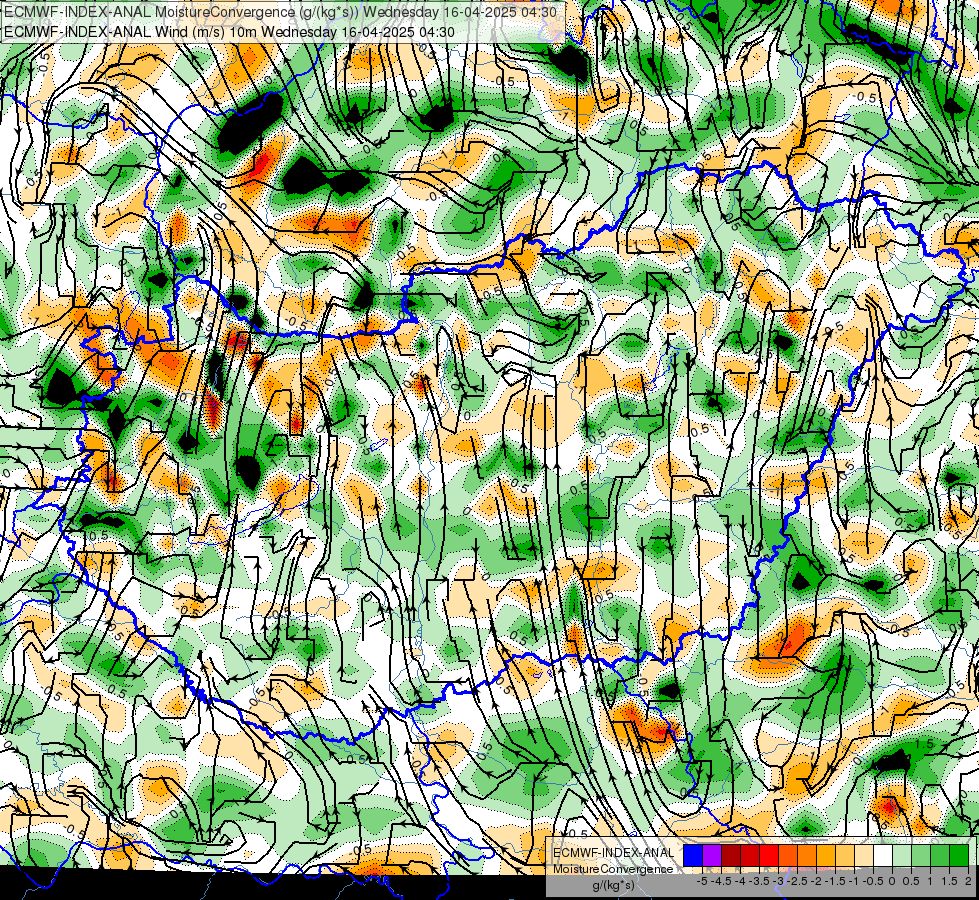This screenshot has width=979, height=900.
Task: Click the white legend color swatch
Action: coord(883,855)
